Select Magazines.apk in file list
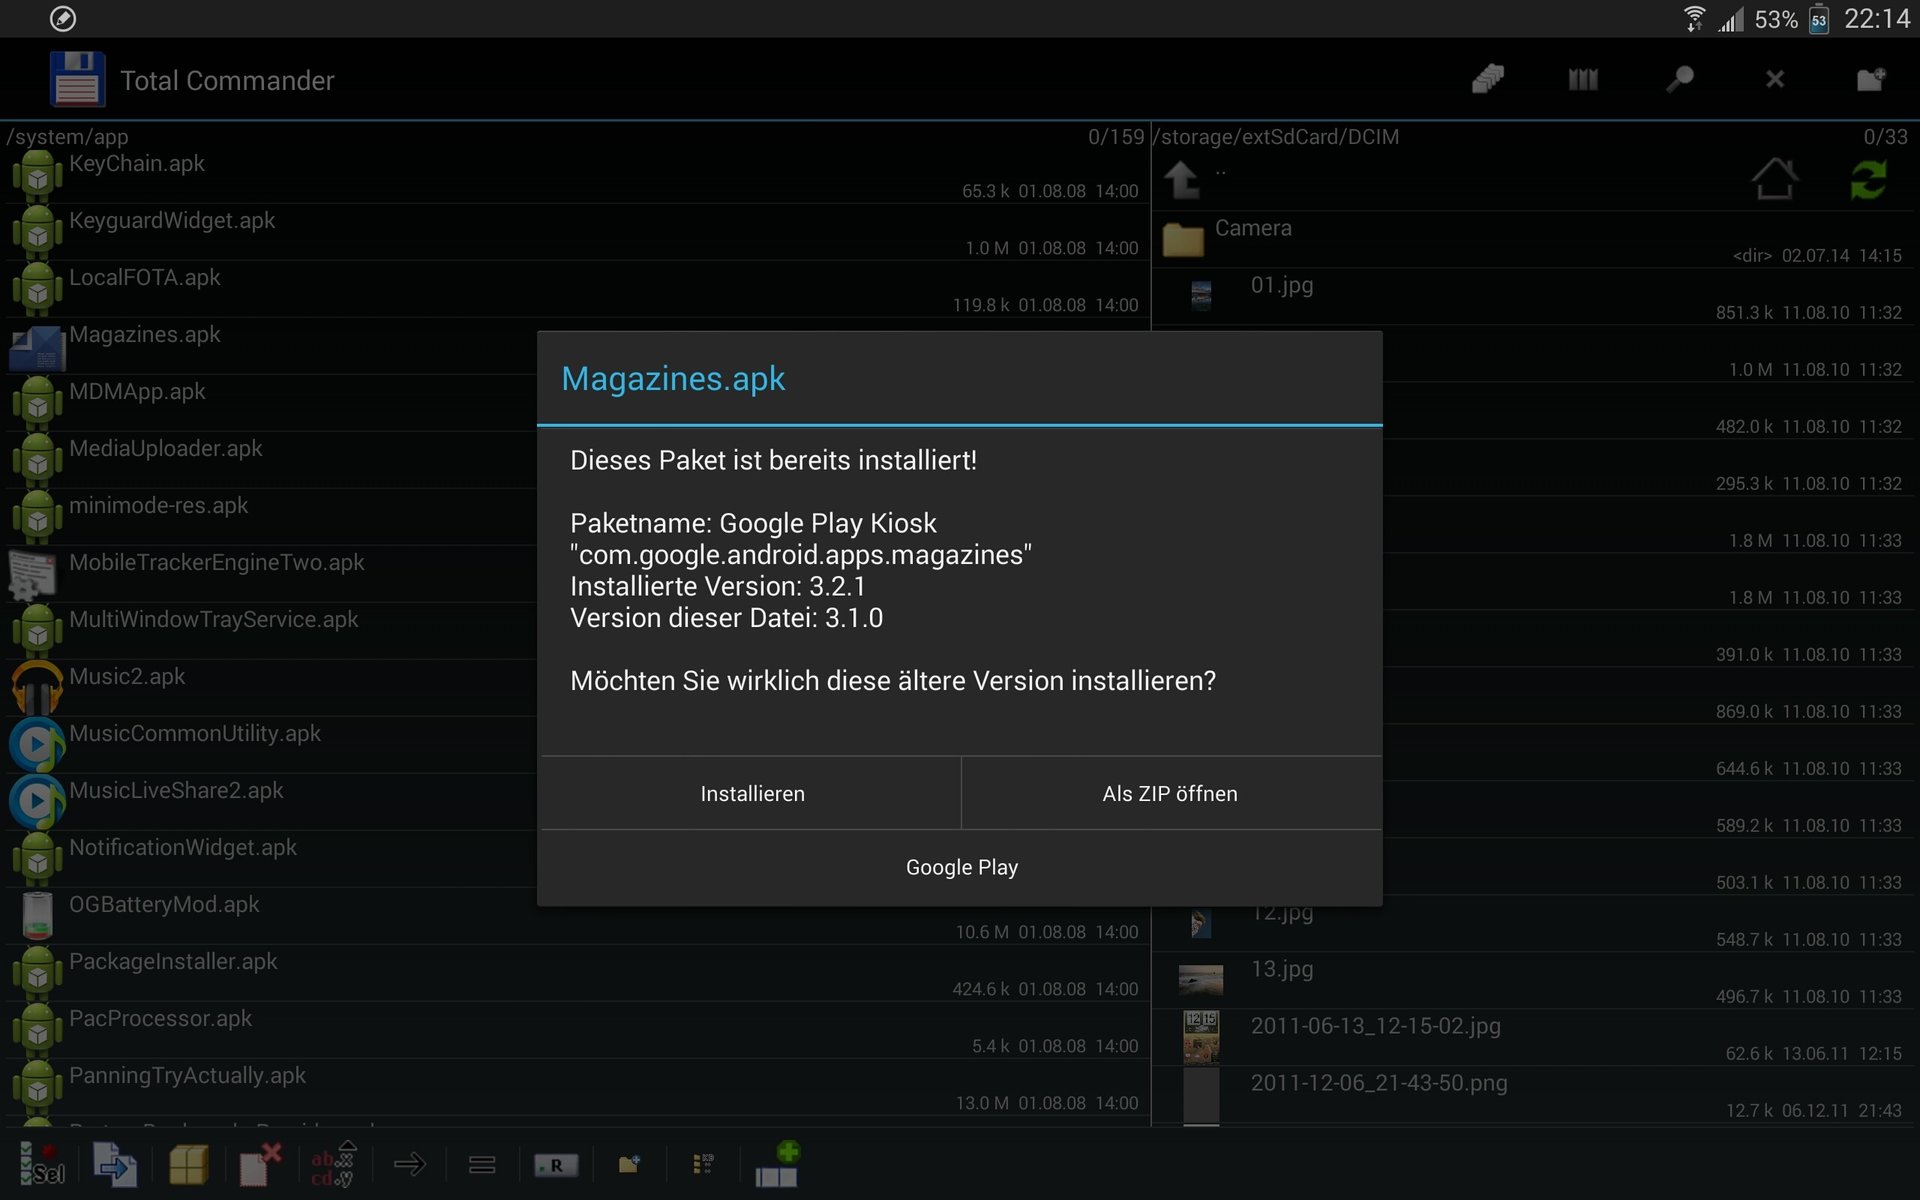1920x1200 pixels. click(272, 346)
